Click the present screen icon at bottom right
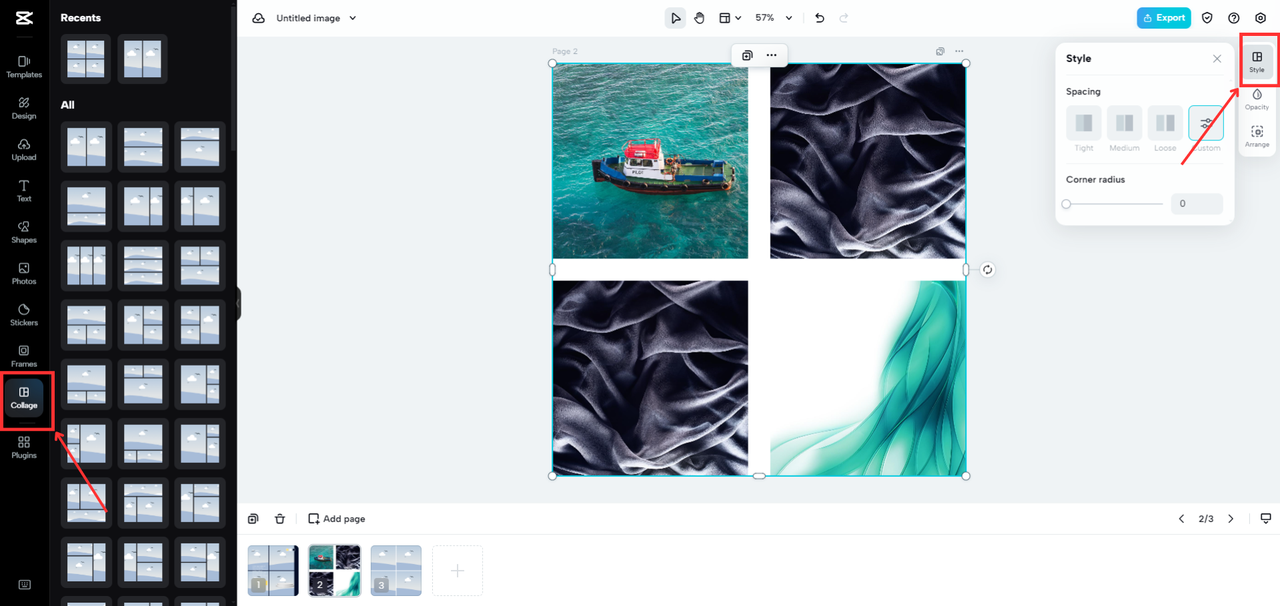This screenshot has width=1280, height=606. pyautogui.click(x=1265, y=519)
